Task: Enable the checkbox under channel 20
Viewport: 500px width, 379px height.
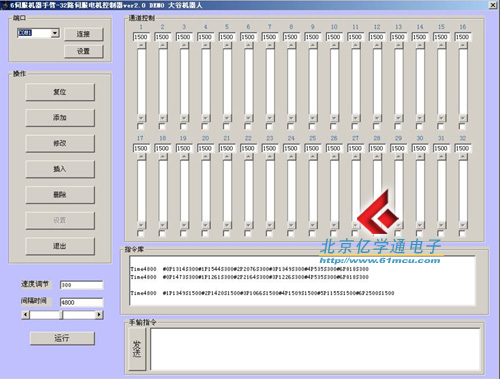Action: click(205, 233)
